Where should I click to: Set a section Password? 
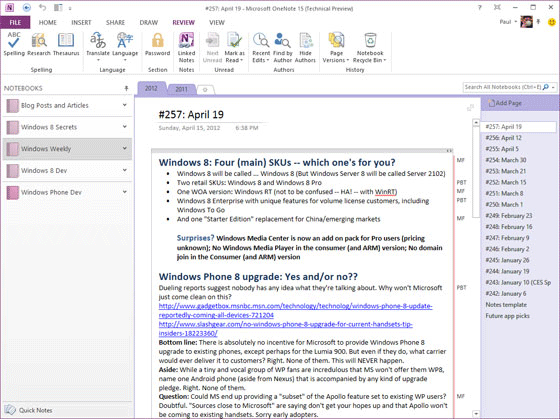pyautogui.click(x=158, y=44)
